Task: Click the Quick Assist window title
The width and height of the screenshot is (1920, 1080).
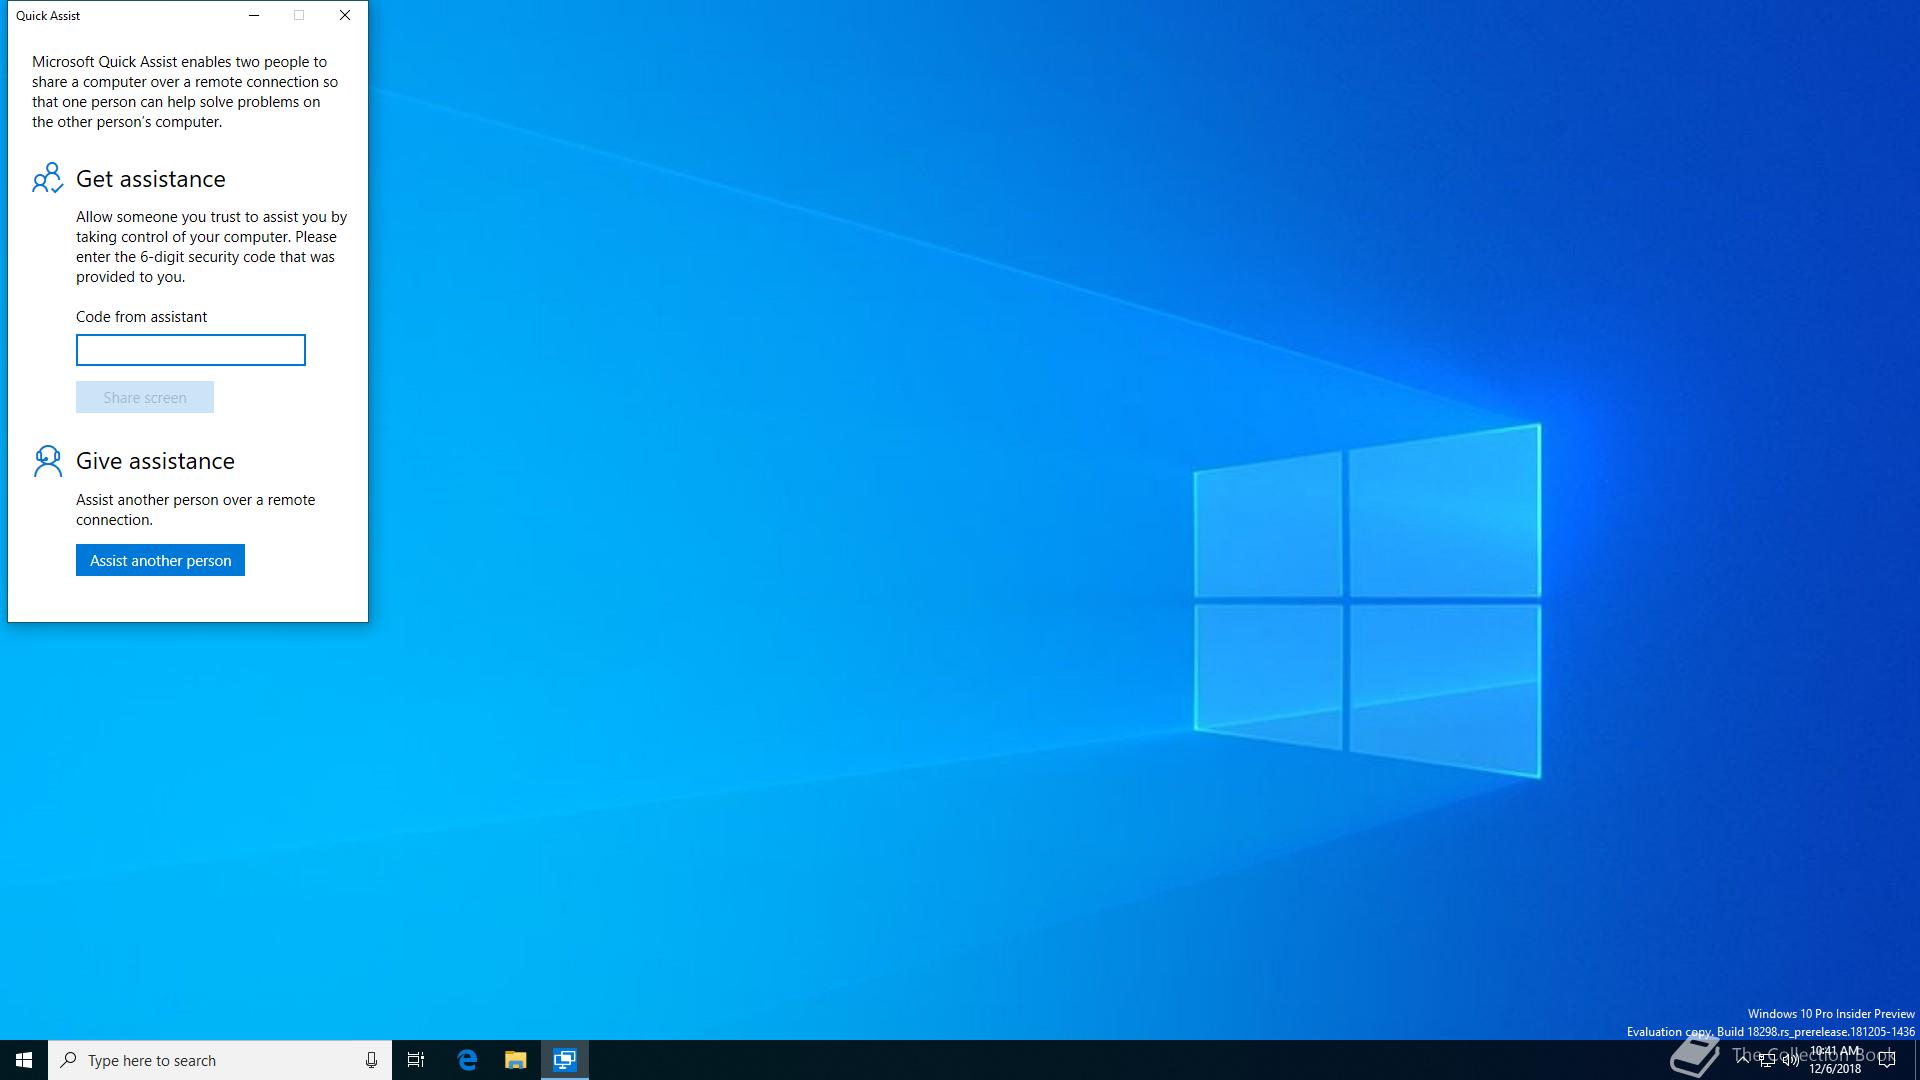Action: pos(48,15)
